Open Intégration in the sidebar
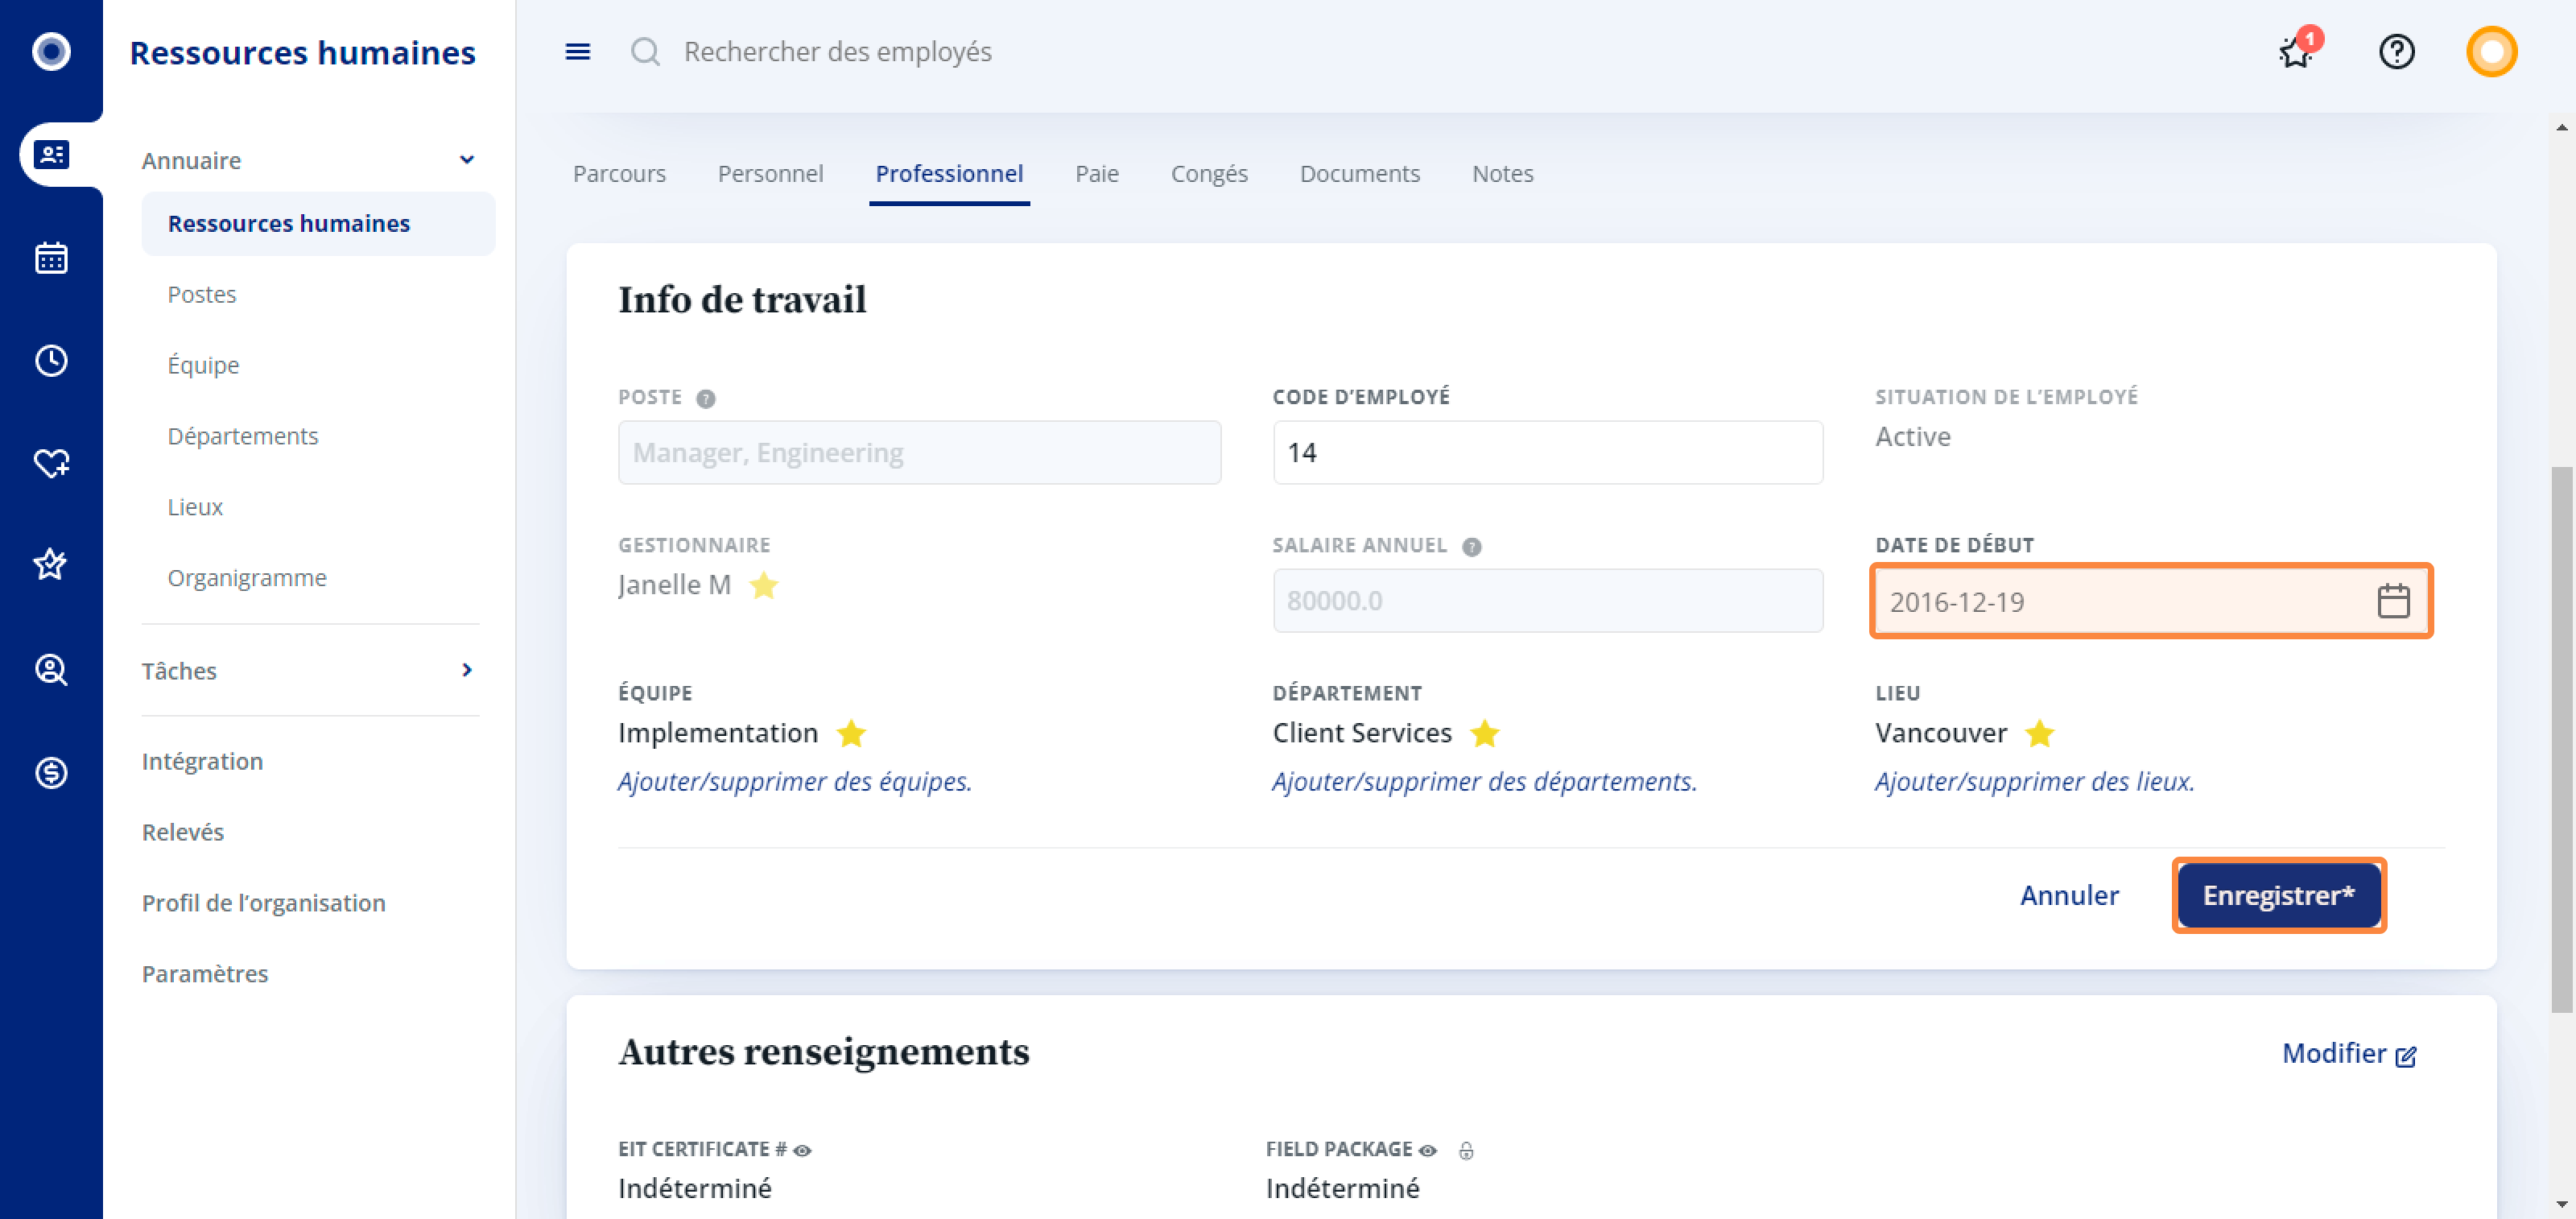Screen dimensions: 2576x1219 202,761
